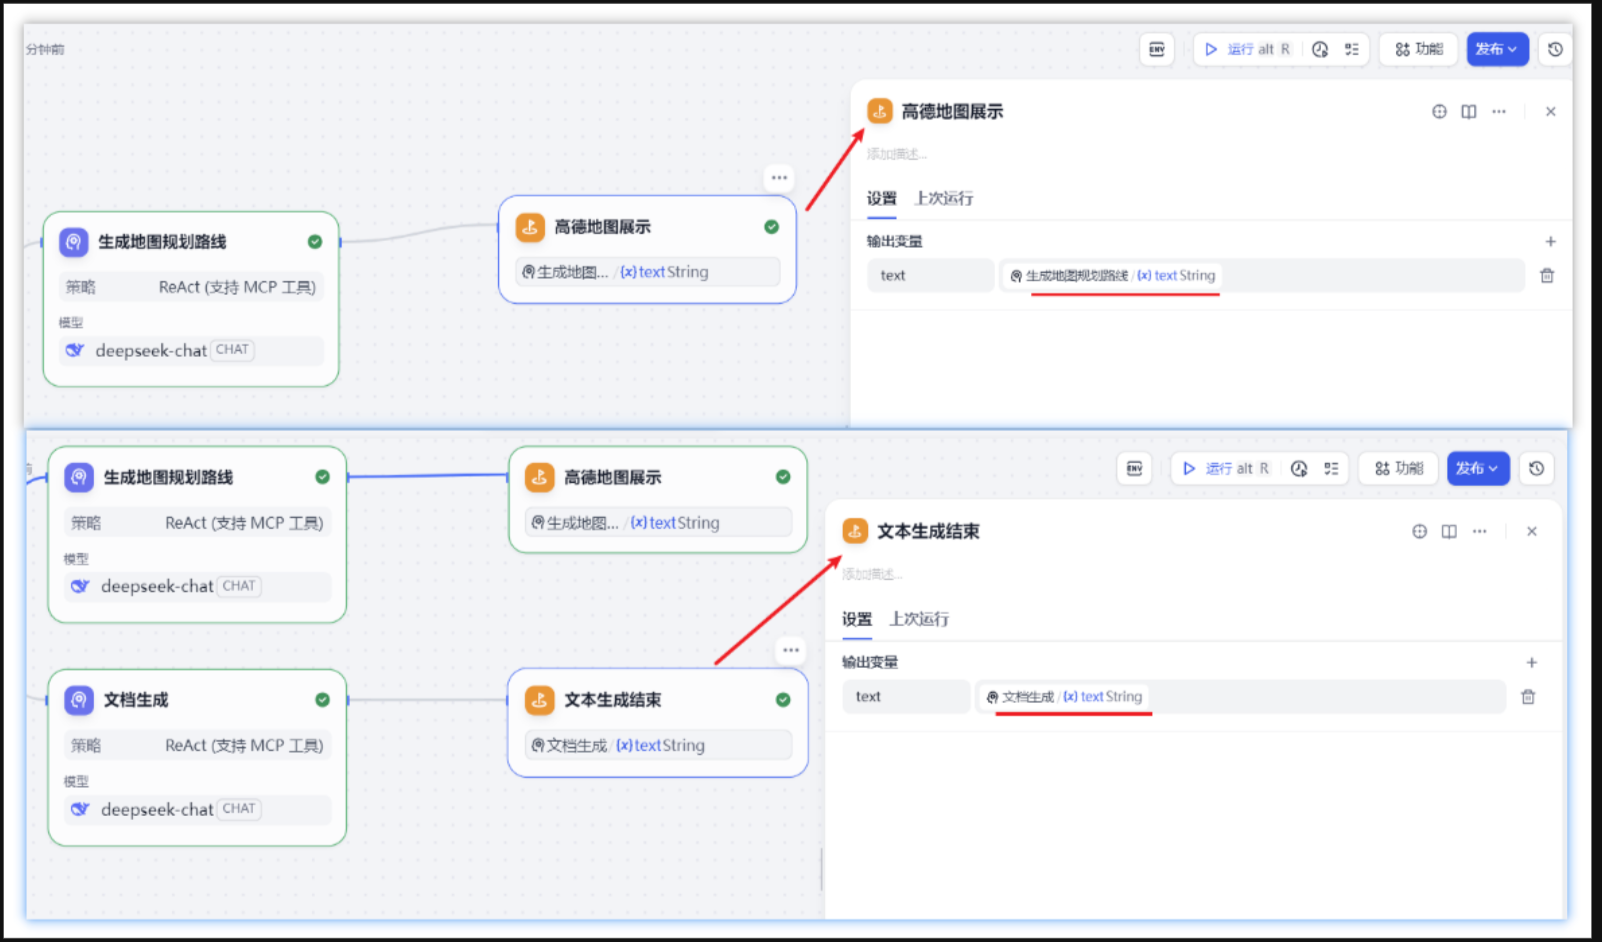The height and width of the screenshot is (942, 1602).
Task: Switch to 上次运行 tab in 高德地图展示 panel
Action: [x=943, y=198]
